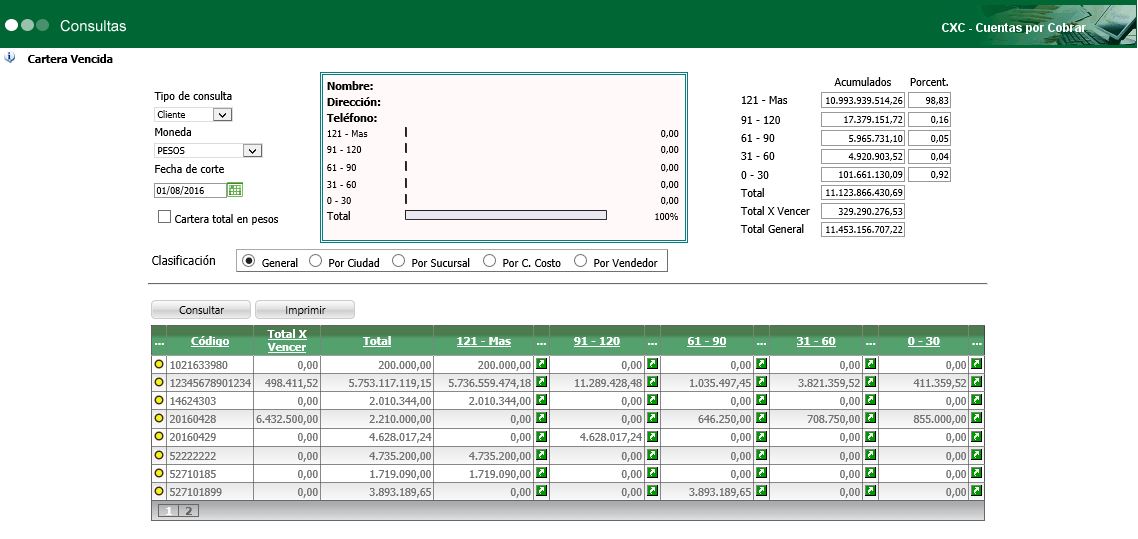Open 121 - Mas detail arrow for 12345678901234
The width and height of the screenshot is (1138, 539).
[541, 382]
